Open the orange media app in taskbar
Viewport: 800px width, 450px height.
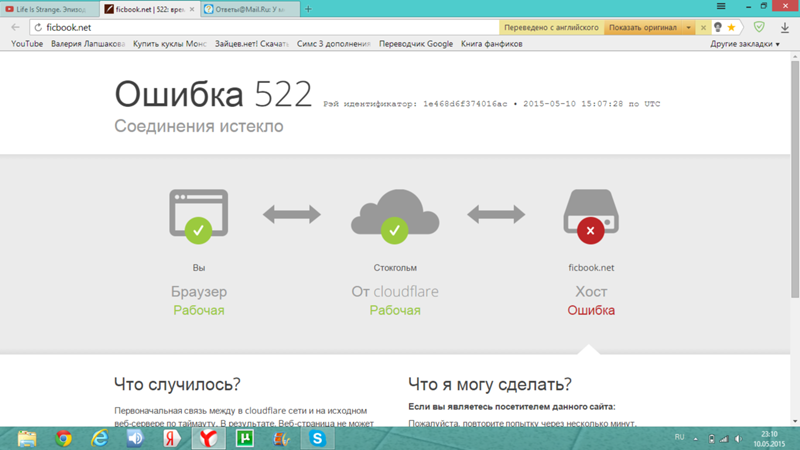pos(281,439)
